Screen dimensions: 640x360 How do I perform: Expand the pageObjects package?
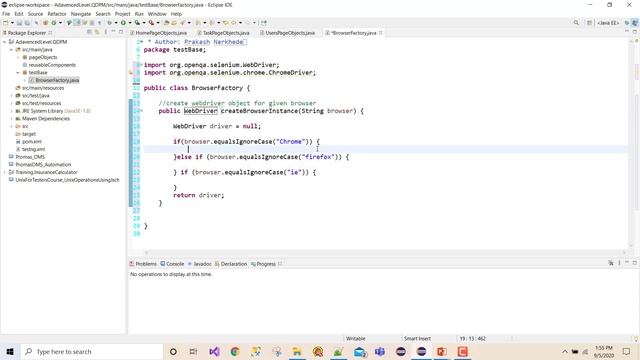(18, 57)
